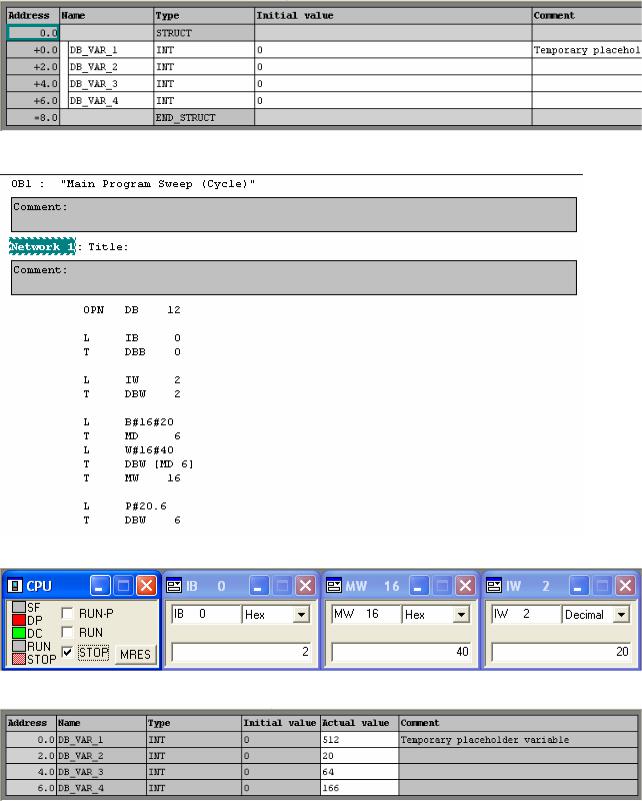Image resolution: width=642 pixels, height=801 pixels.
Task: Click the MW 16 value field showing 40
Action: coord(401,652)
